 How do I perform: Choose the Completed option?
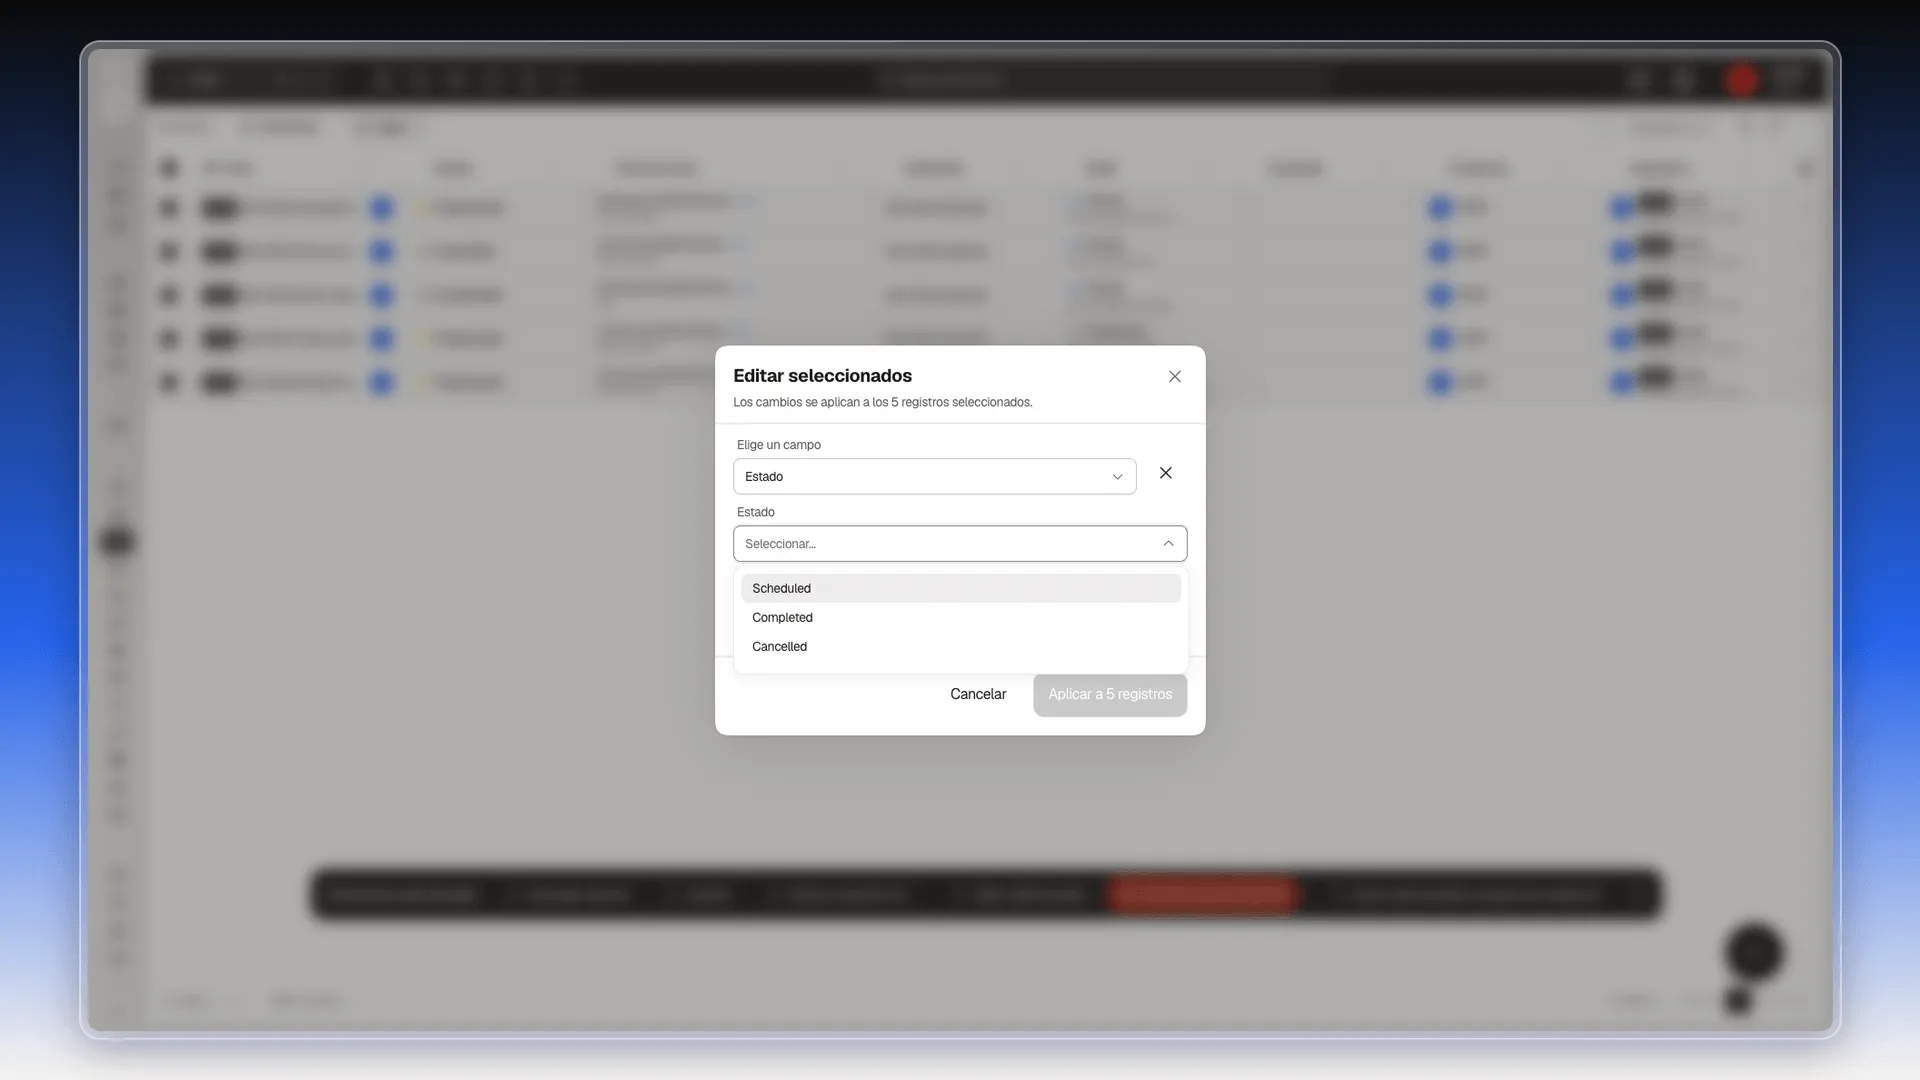[960, 617]
